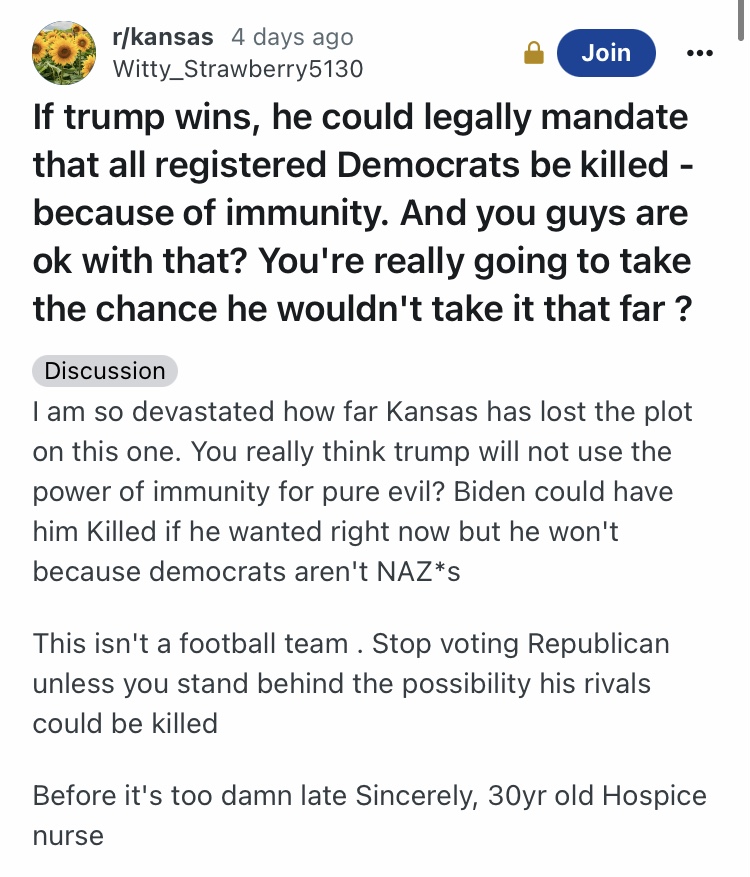
Task: Click body line "could be killed"
Action: pyautogui.click(x=125, y=724)
